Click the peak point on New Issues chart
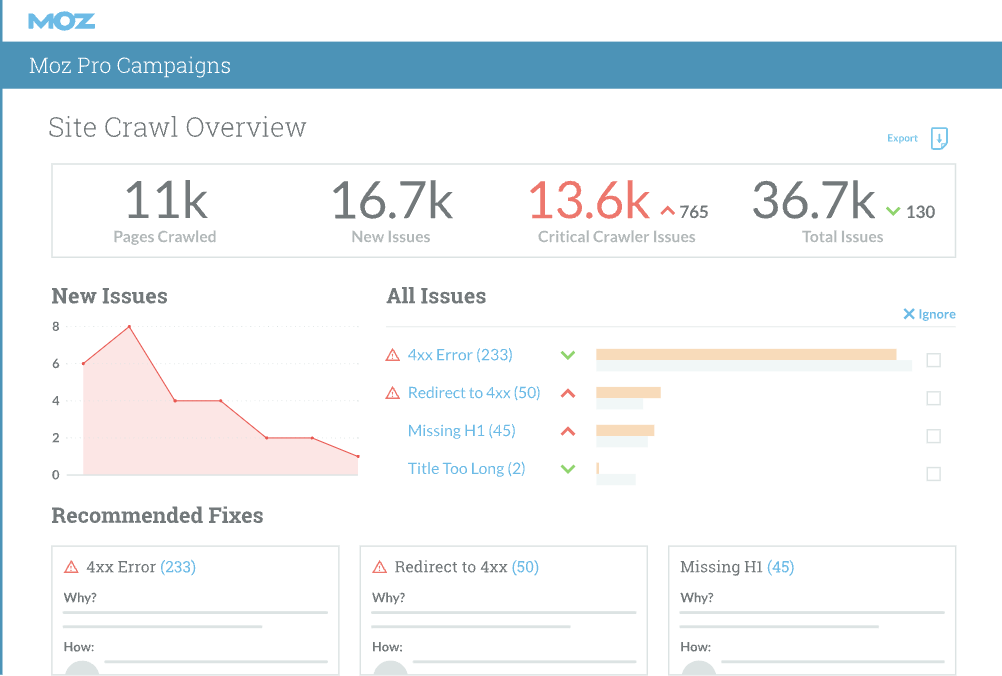 pyautogui.click(x=129, y=326)
